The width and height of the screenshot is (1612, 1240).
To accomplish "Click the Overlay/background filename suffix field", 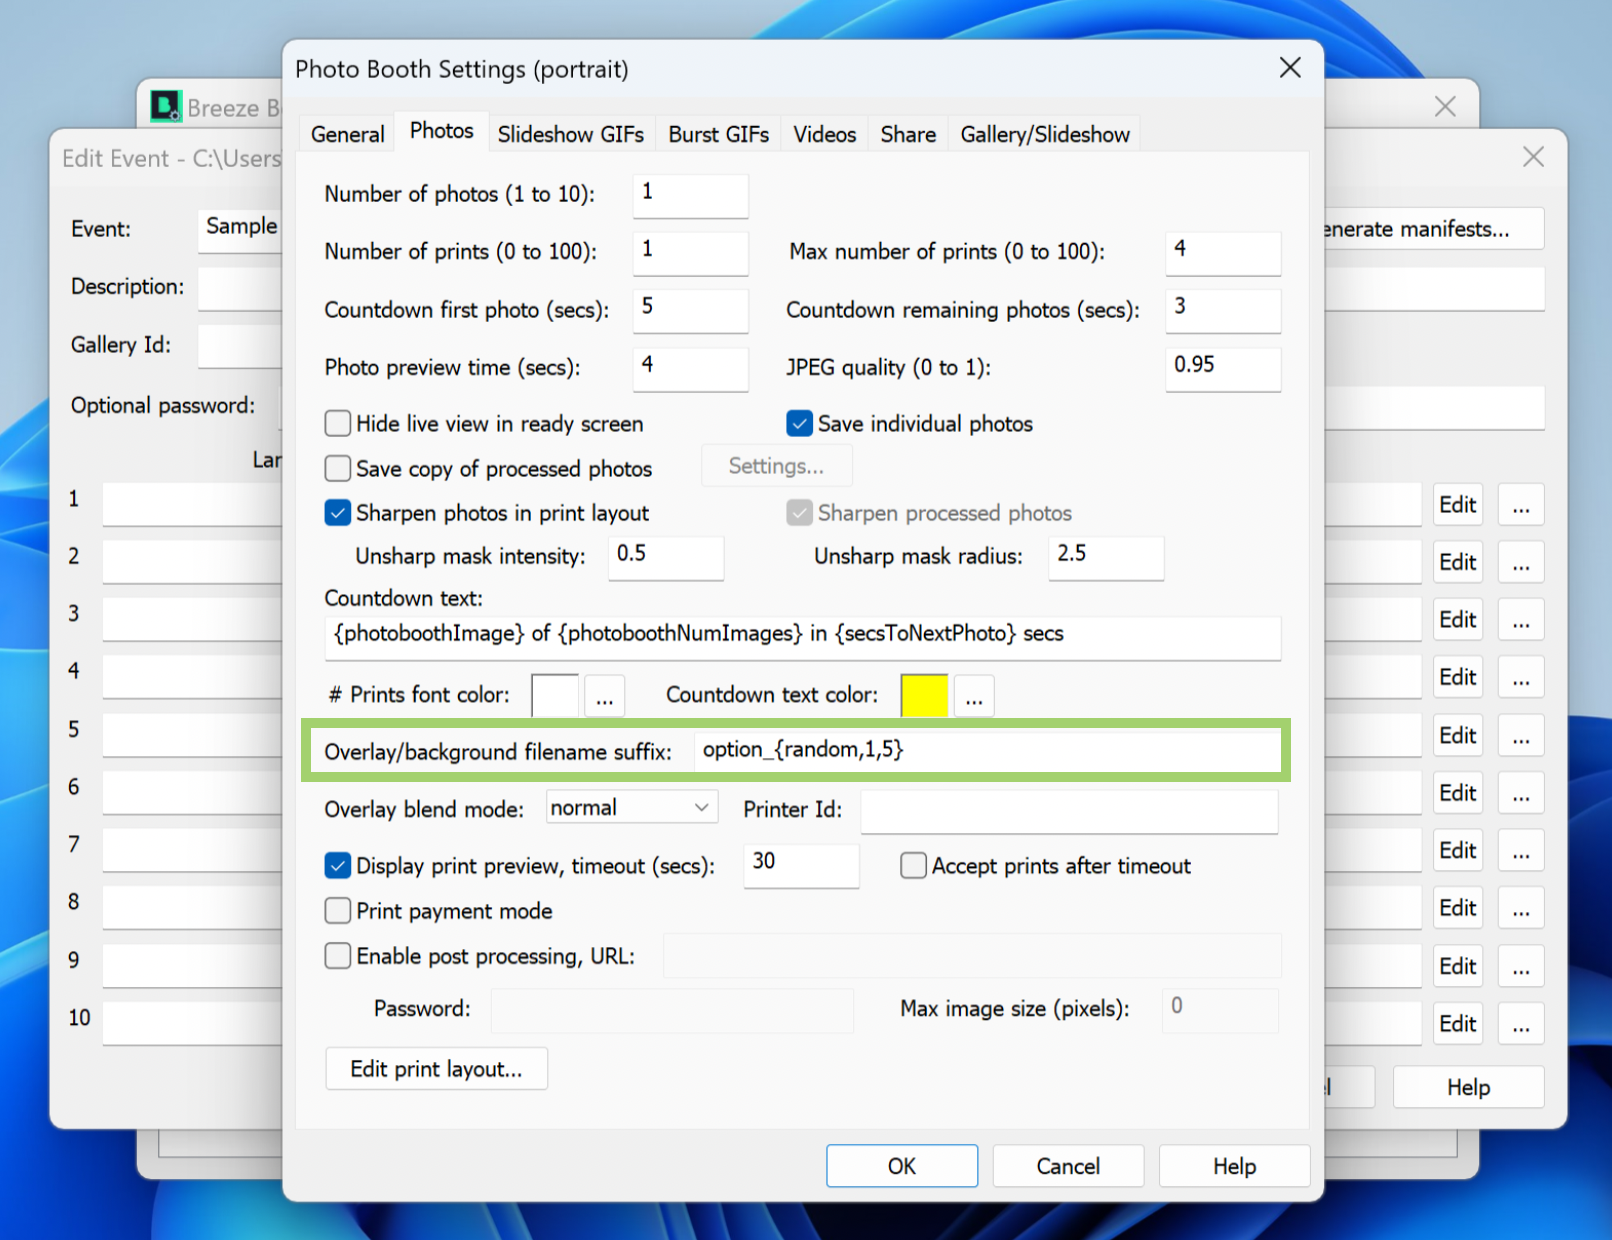I will tap(985, 751).
